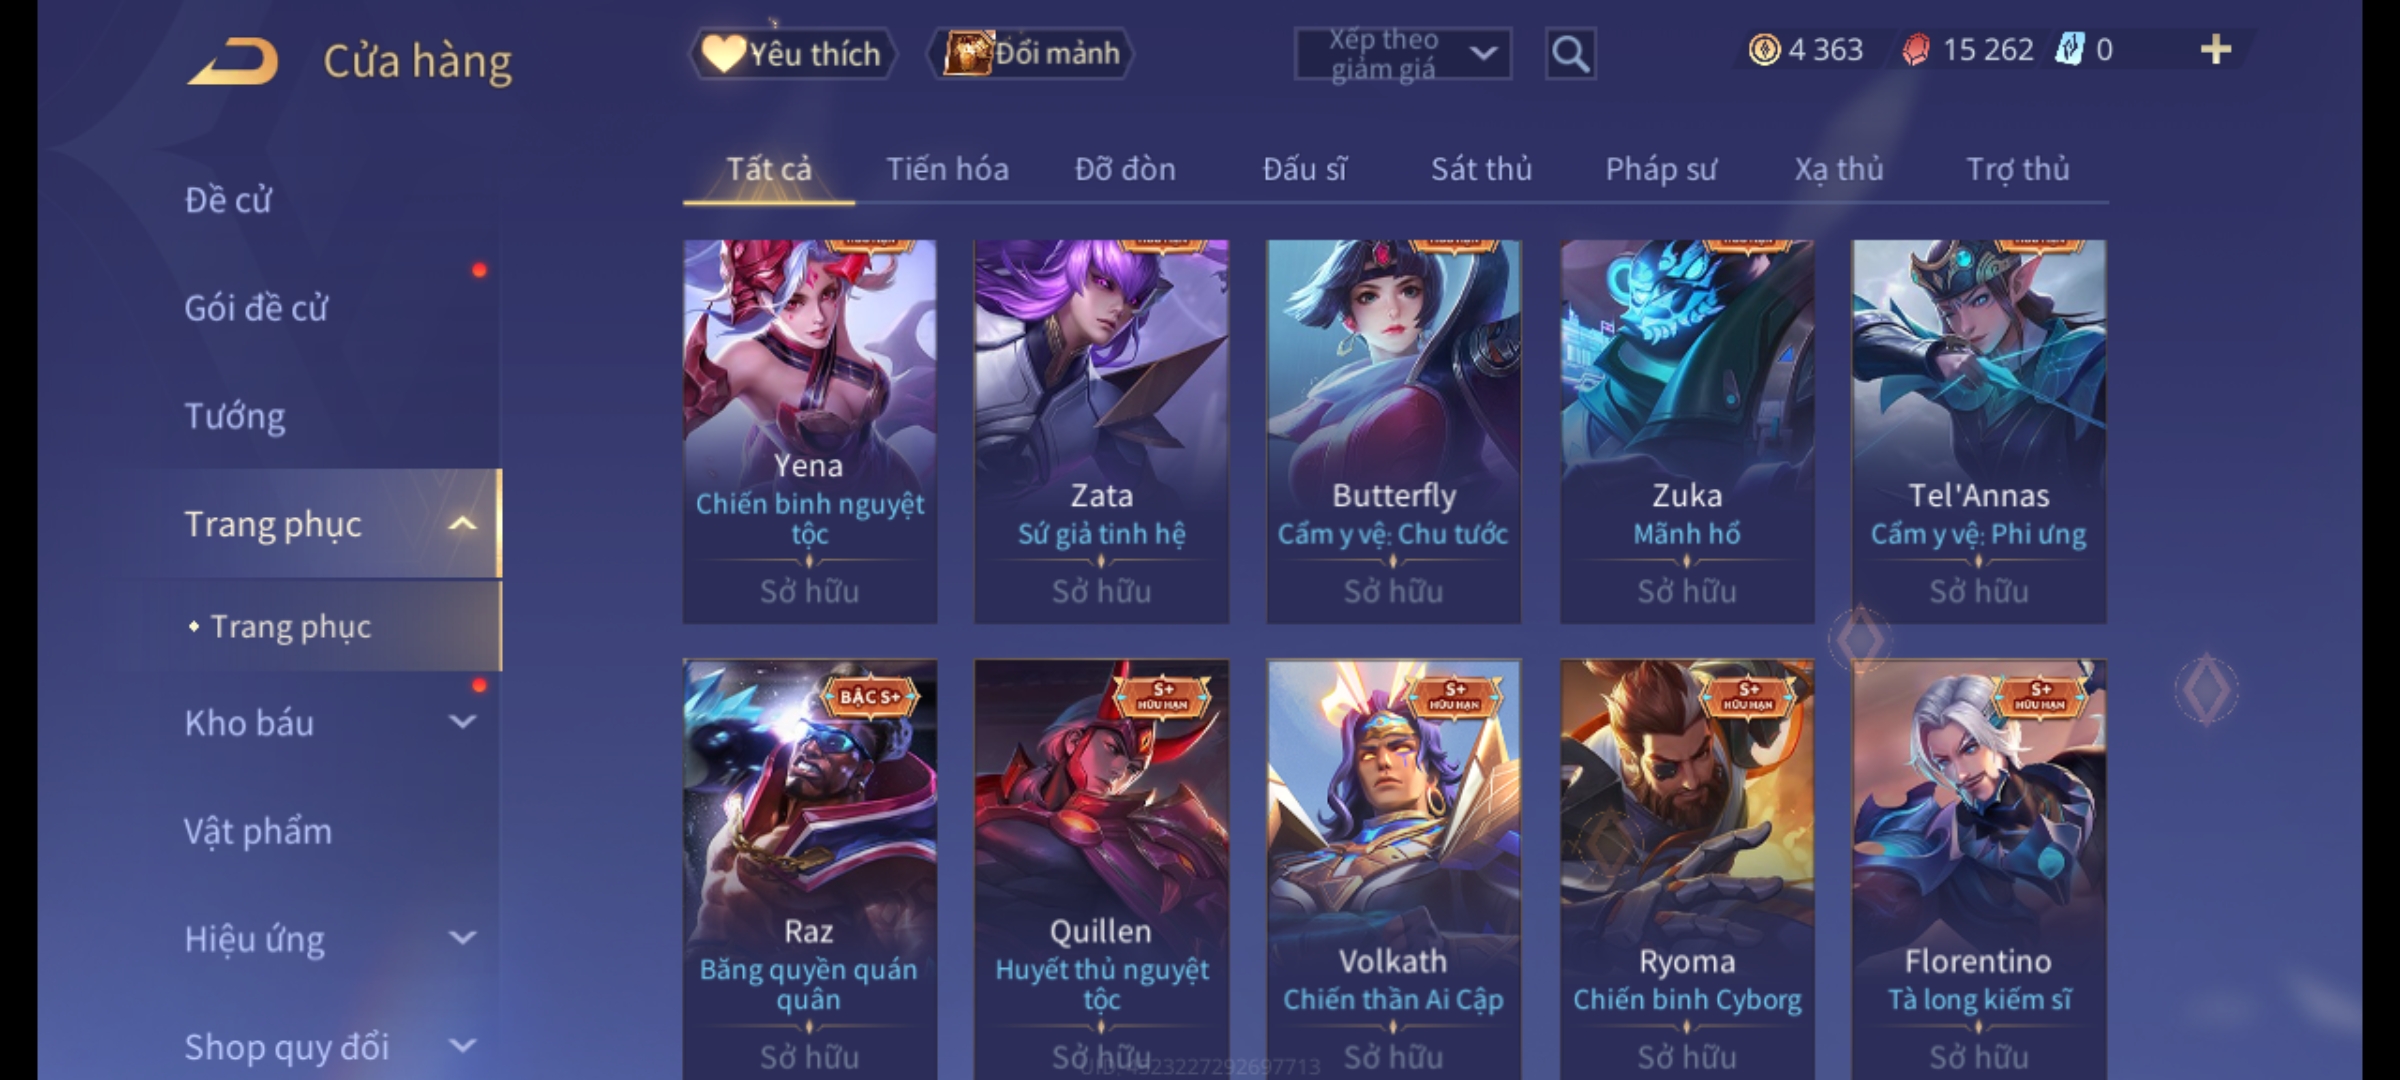Image resolution: width=2400 pixels, height=1080 pixels.
Task: Open the search magnifier icon
Action: point(1570,54)
